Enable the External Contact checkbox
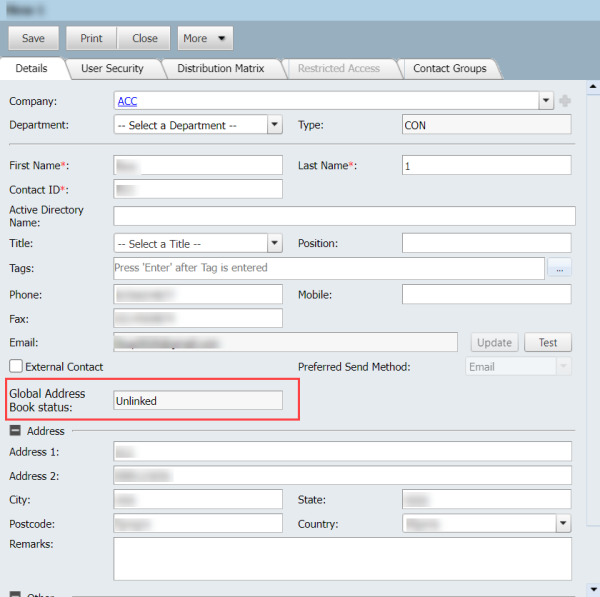The width and height of the screenshot is (600, 597). [16, 367]
